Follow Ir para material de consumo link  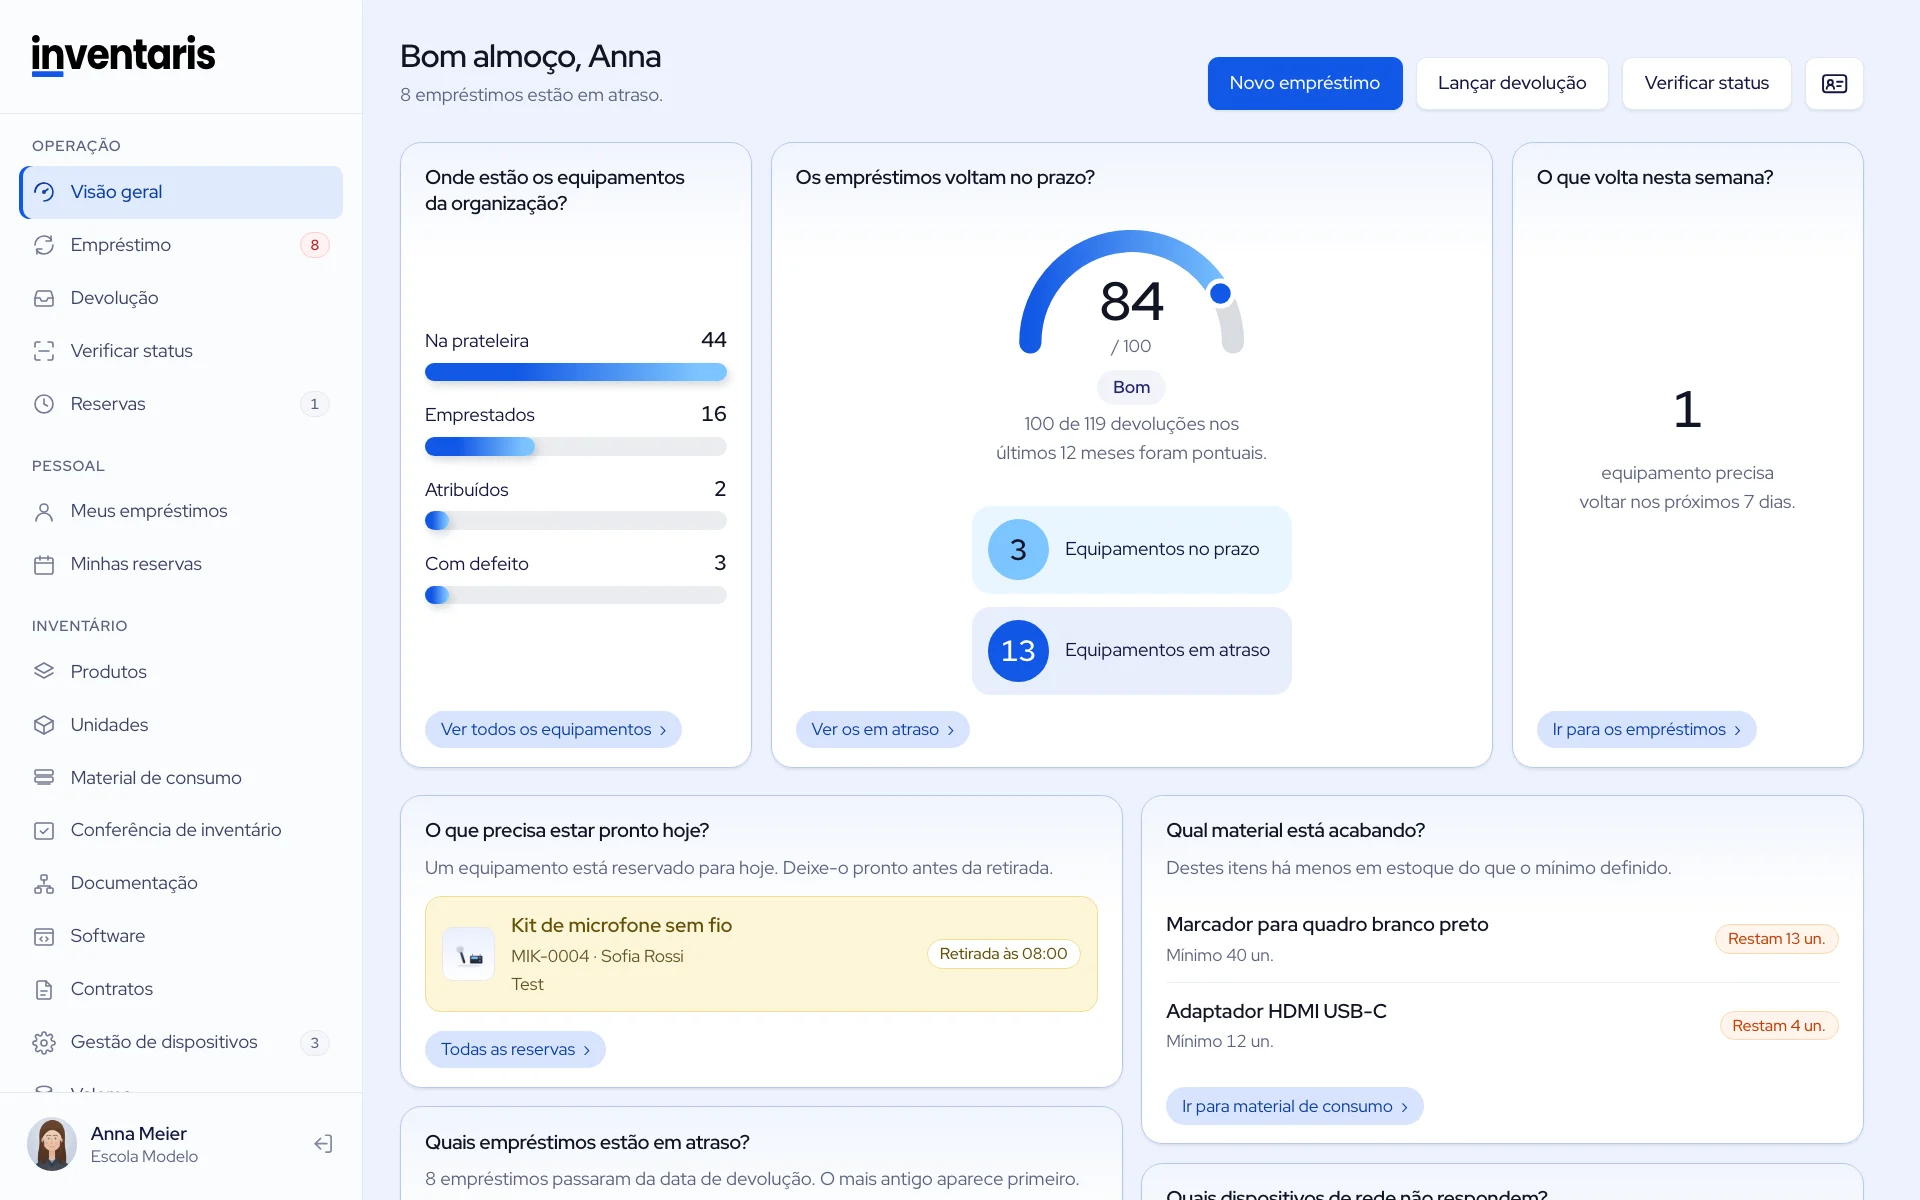[x=1294, y=1106]
